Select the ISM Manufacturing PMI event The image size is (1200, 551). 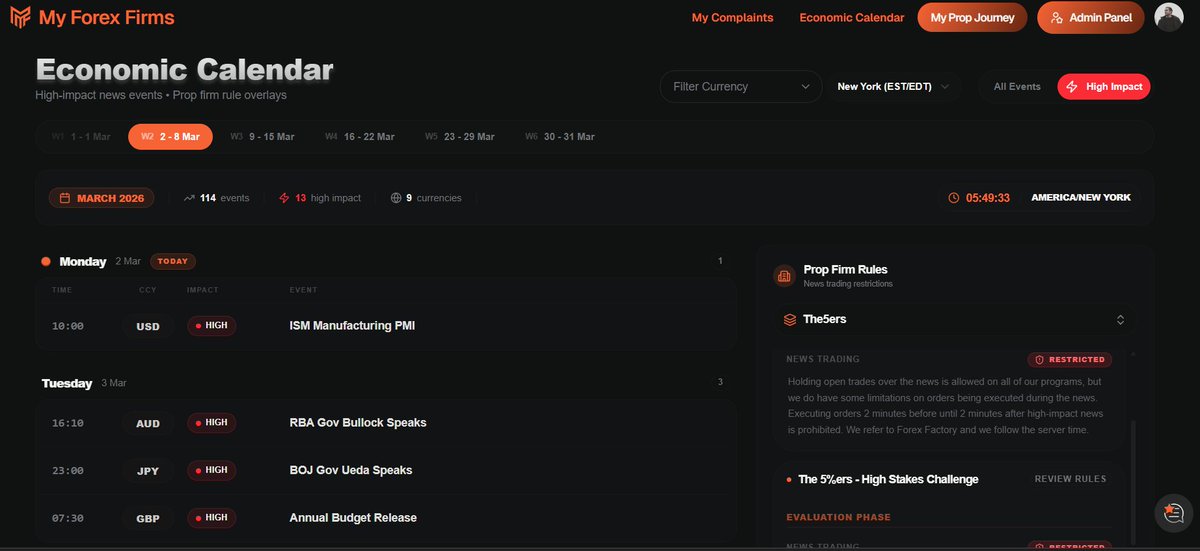pyautogui.click(x=351, y=326)
